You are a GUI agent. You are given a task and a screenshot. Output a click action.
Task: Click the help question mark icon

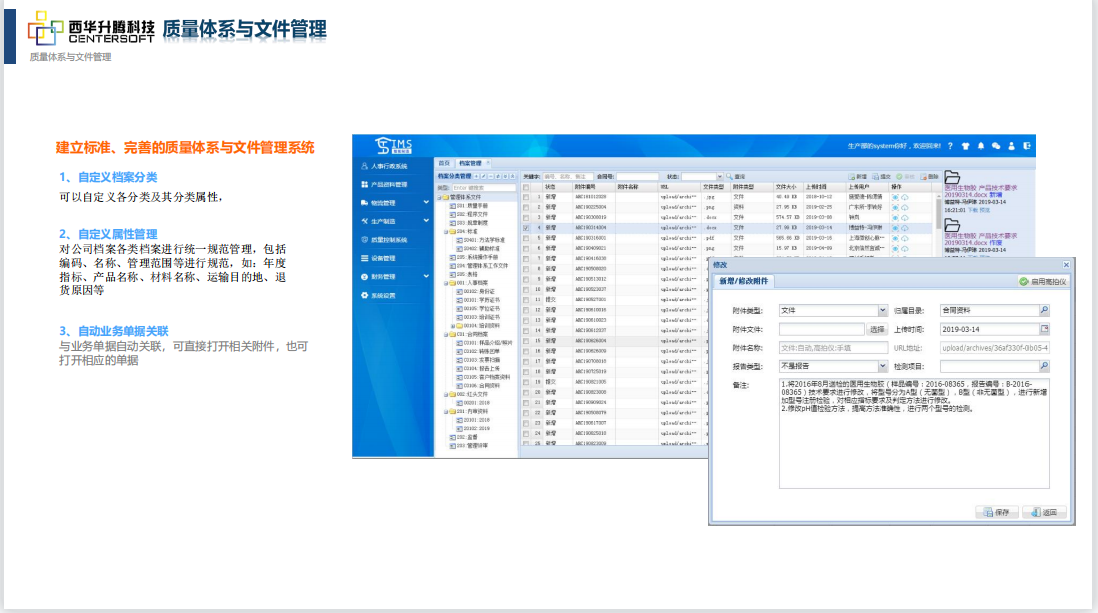pyautogui.click(x=950, y=146)
